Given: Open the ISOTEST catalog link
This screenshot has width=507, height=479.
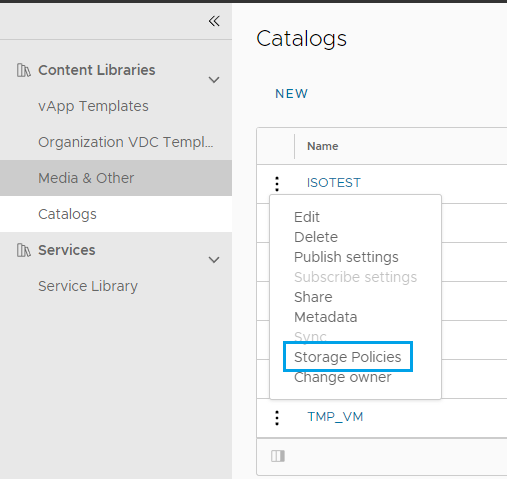Looking at the screenshot, I should (x=334, y=183).
